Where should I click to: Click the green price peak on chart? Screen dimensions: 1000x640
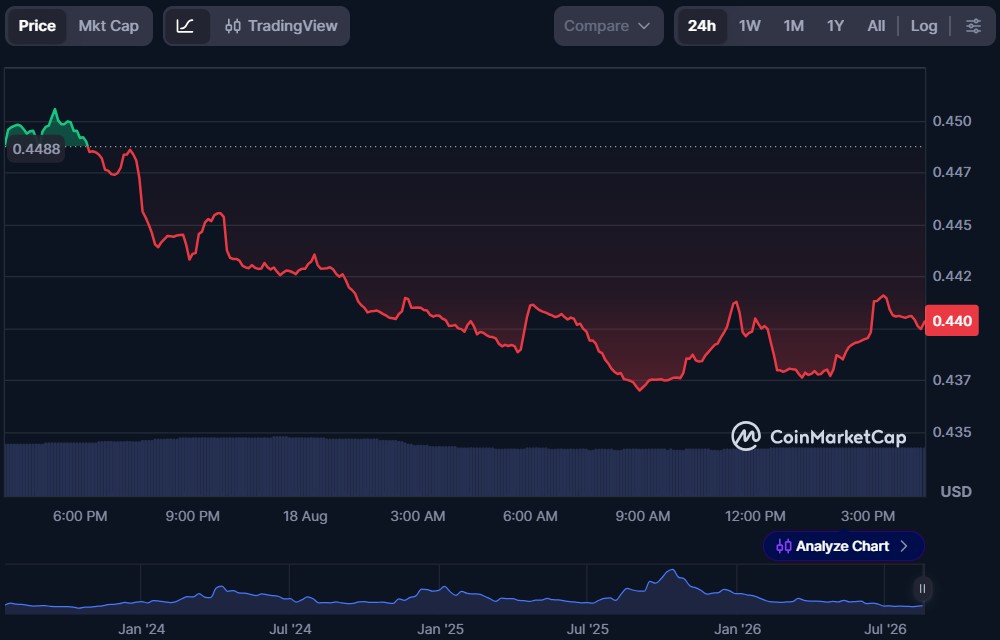(55, 111)
